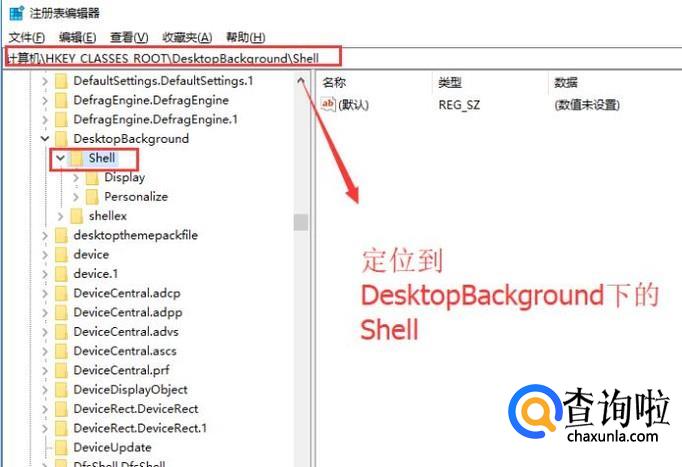Viewport: 682px width, 467px height.
Task: Open the 文件(F) menu
Action: click(27, 37)
